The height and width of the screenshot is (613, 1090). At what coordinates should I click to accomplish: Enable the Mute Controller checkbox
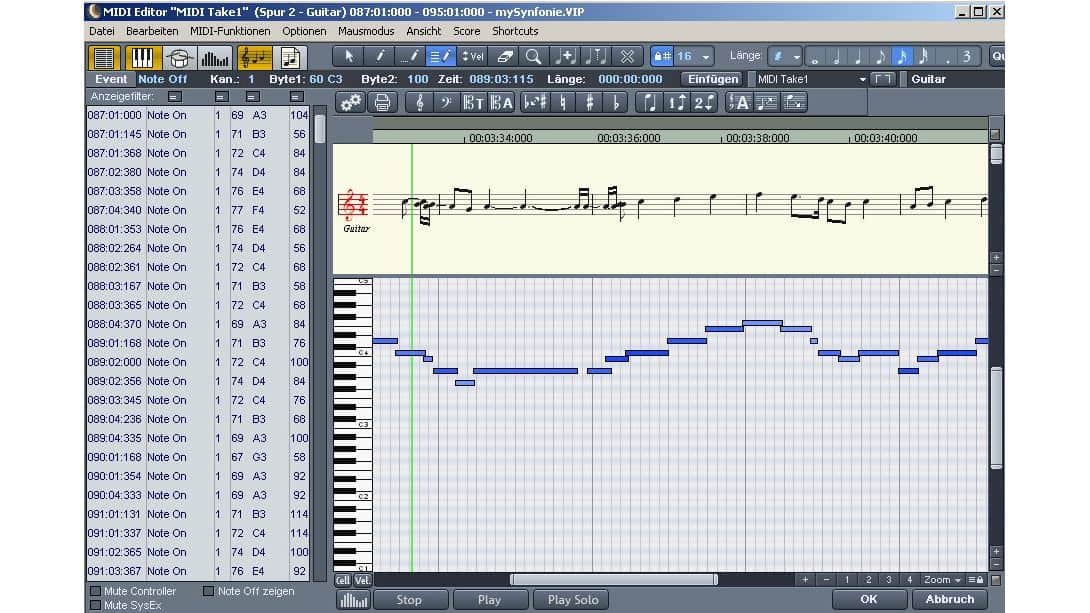click(x=94, y=592)
